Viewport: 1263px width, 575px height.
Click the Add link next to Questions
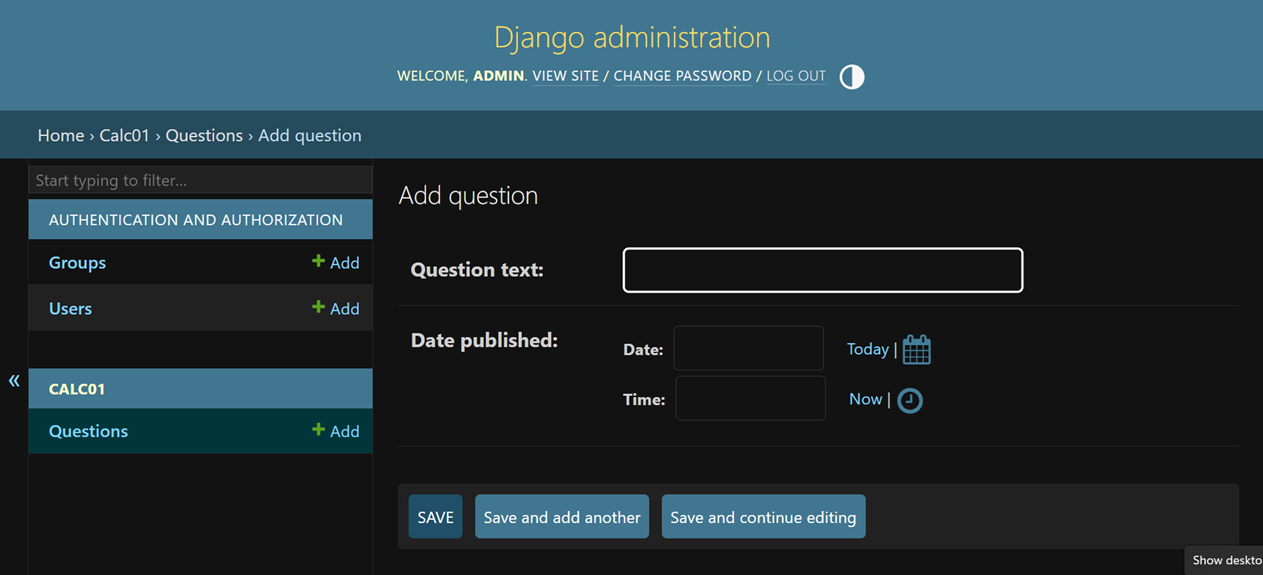pyautogui.click(x=336, y=431)
